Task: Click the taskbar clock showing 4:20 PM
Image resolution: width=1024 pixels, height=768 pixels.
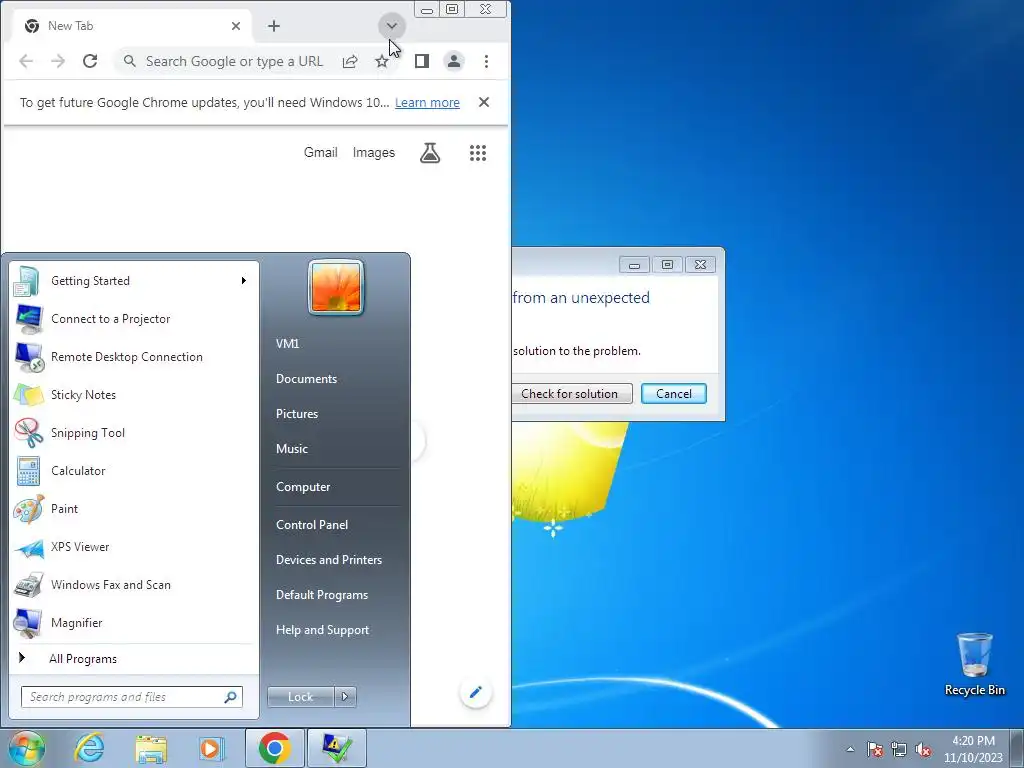Action: 973,749
